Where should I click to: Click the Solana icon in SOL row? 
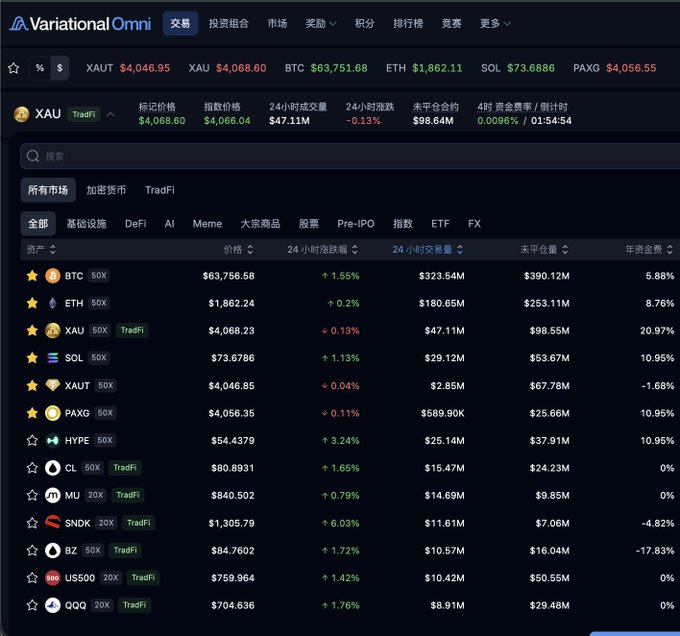click(52, 358)
